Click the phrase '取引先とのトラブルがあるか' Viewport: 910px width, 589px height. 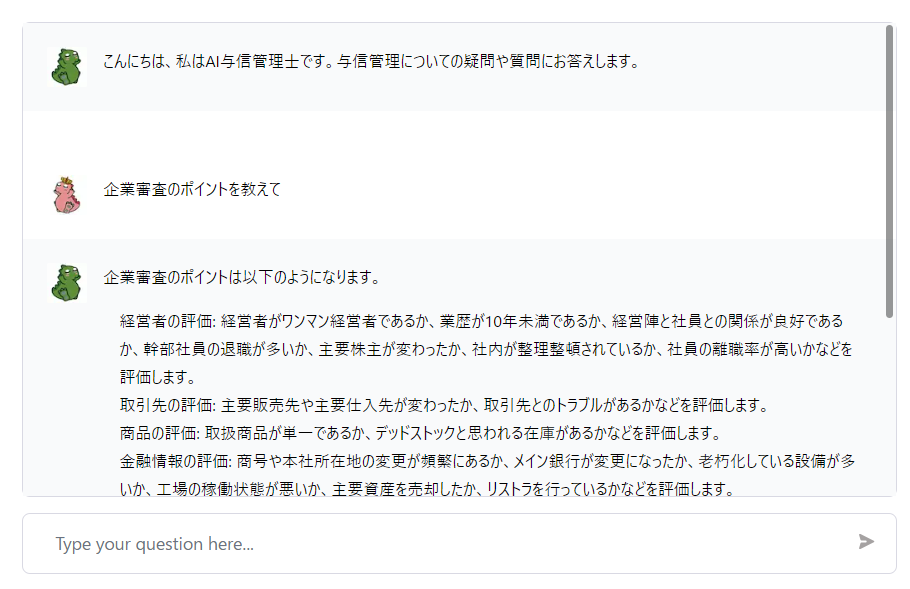coord(582,406)
